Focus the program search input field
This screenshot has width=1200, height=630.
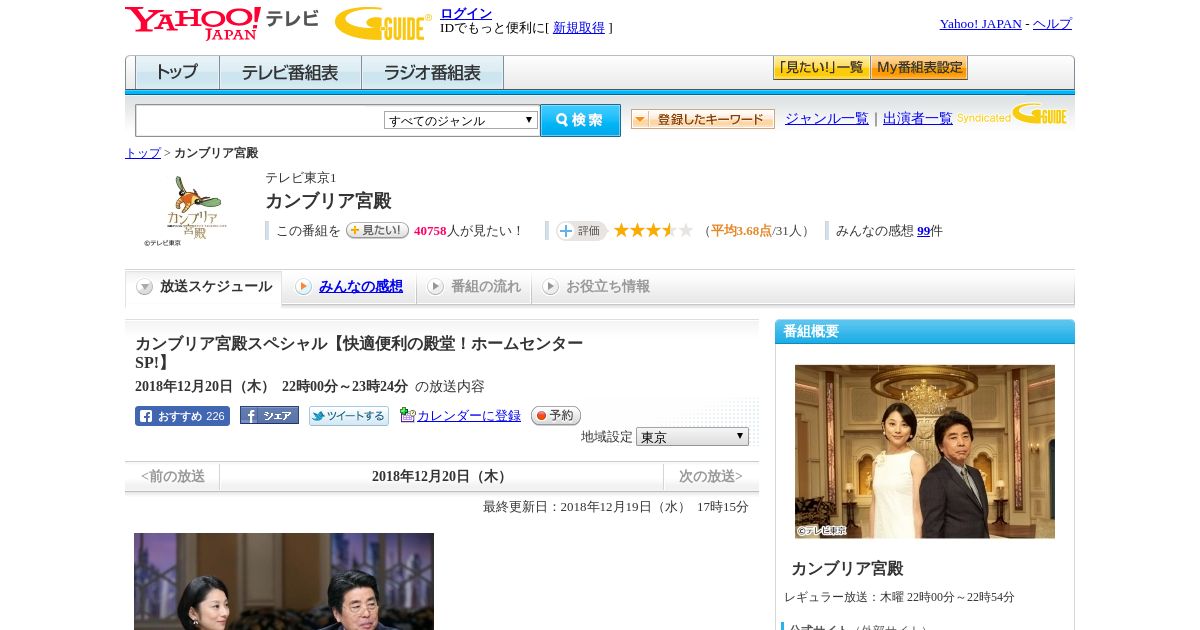(x=260, y=120)
